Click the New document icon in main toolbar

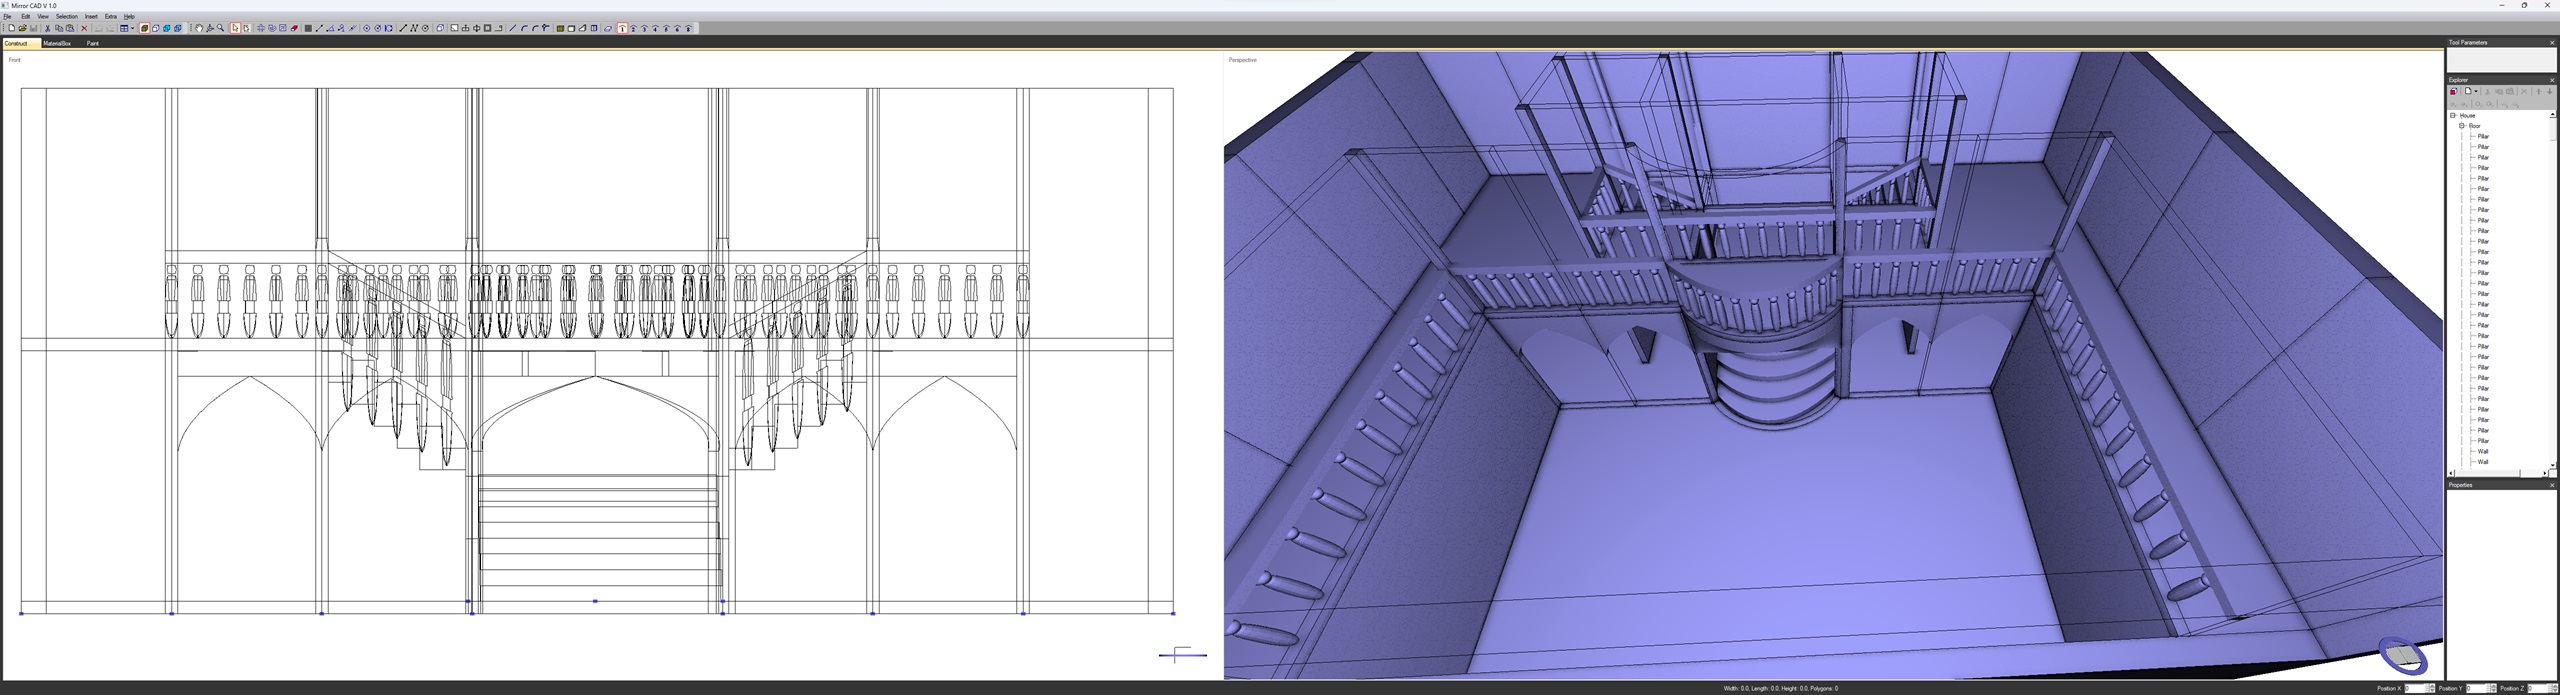click(x=11, y=28)
